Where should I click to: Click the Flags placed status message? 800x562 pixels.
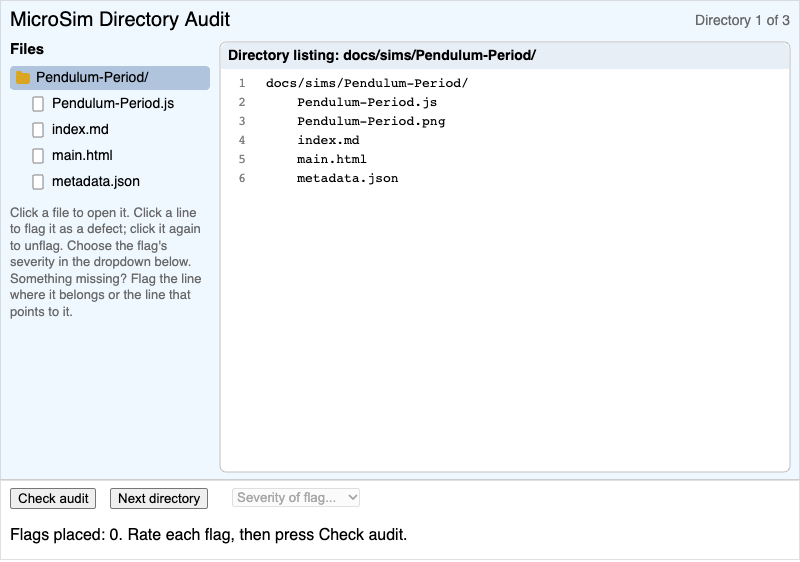click(x=209, y=534)
